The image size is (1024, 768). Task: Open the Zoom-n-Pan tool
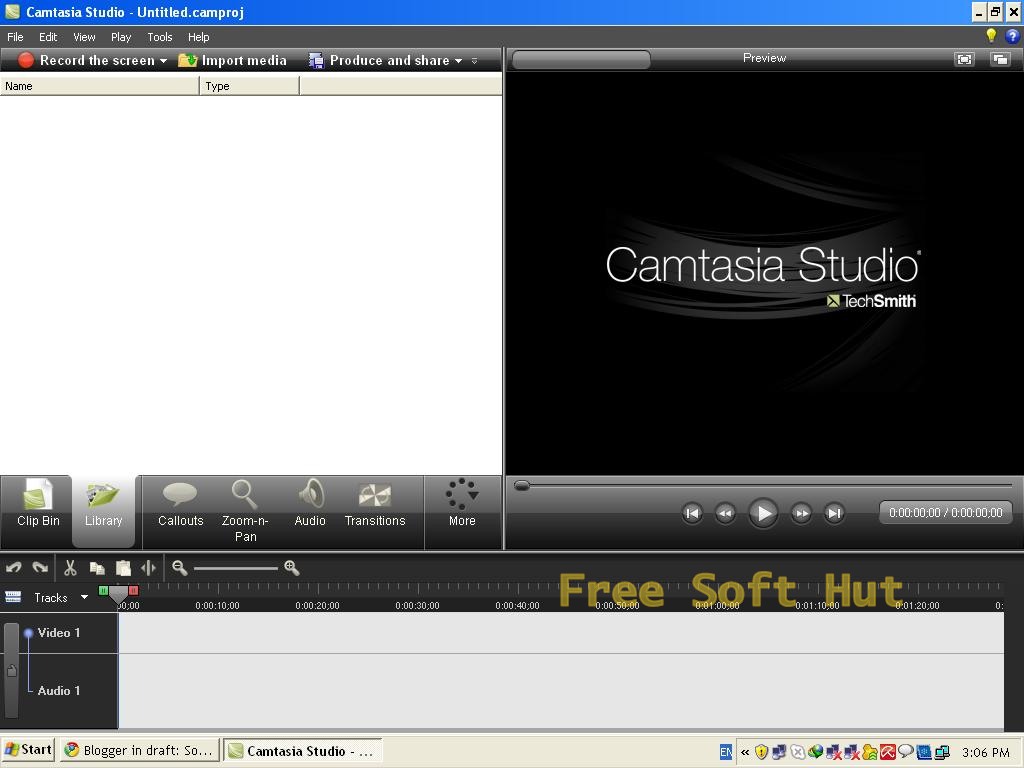coord(245,512)
